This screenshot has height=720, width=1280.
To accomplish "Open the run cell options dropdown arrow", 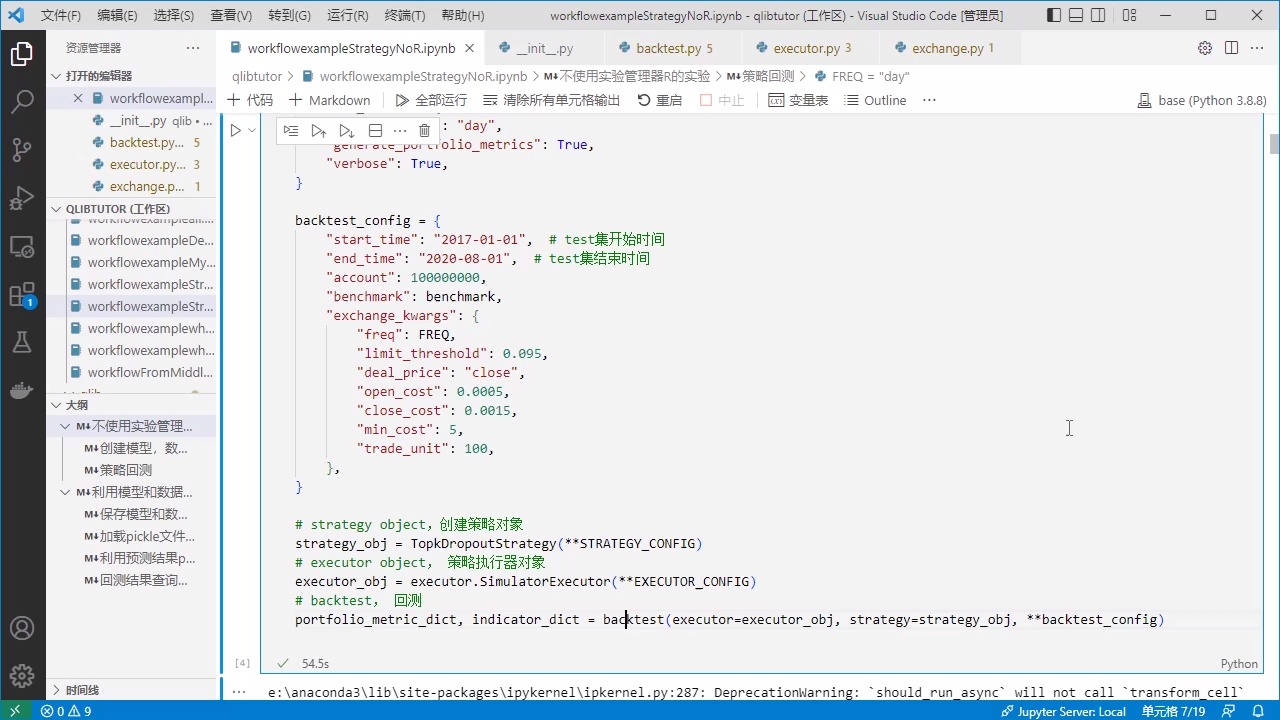I will pyautogui.click(x=252, y=130).
